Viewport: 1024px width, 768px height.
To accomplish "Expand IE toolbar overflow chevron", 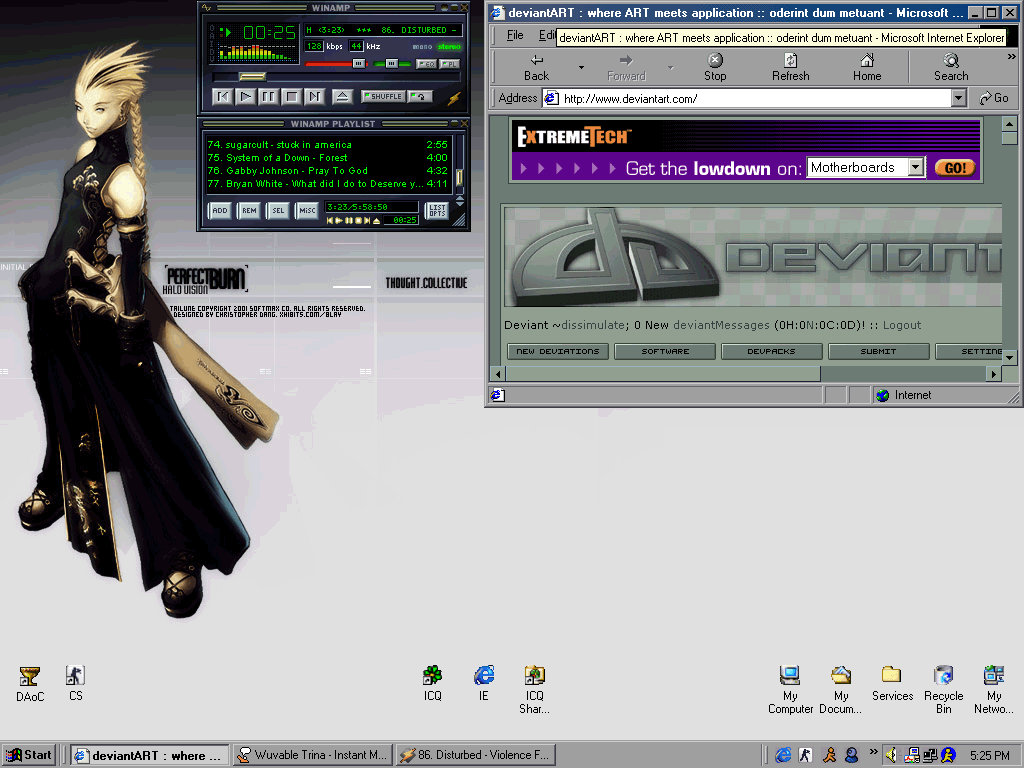I will coord(1012,57).
